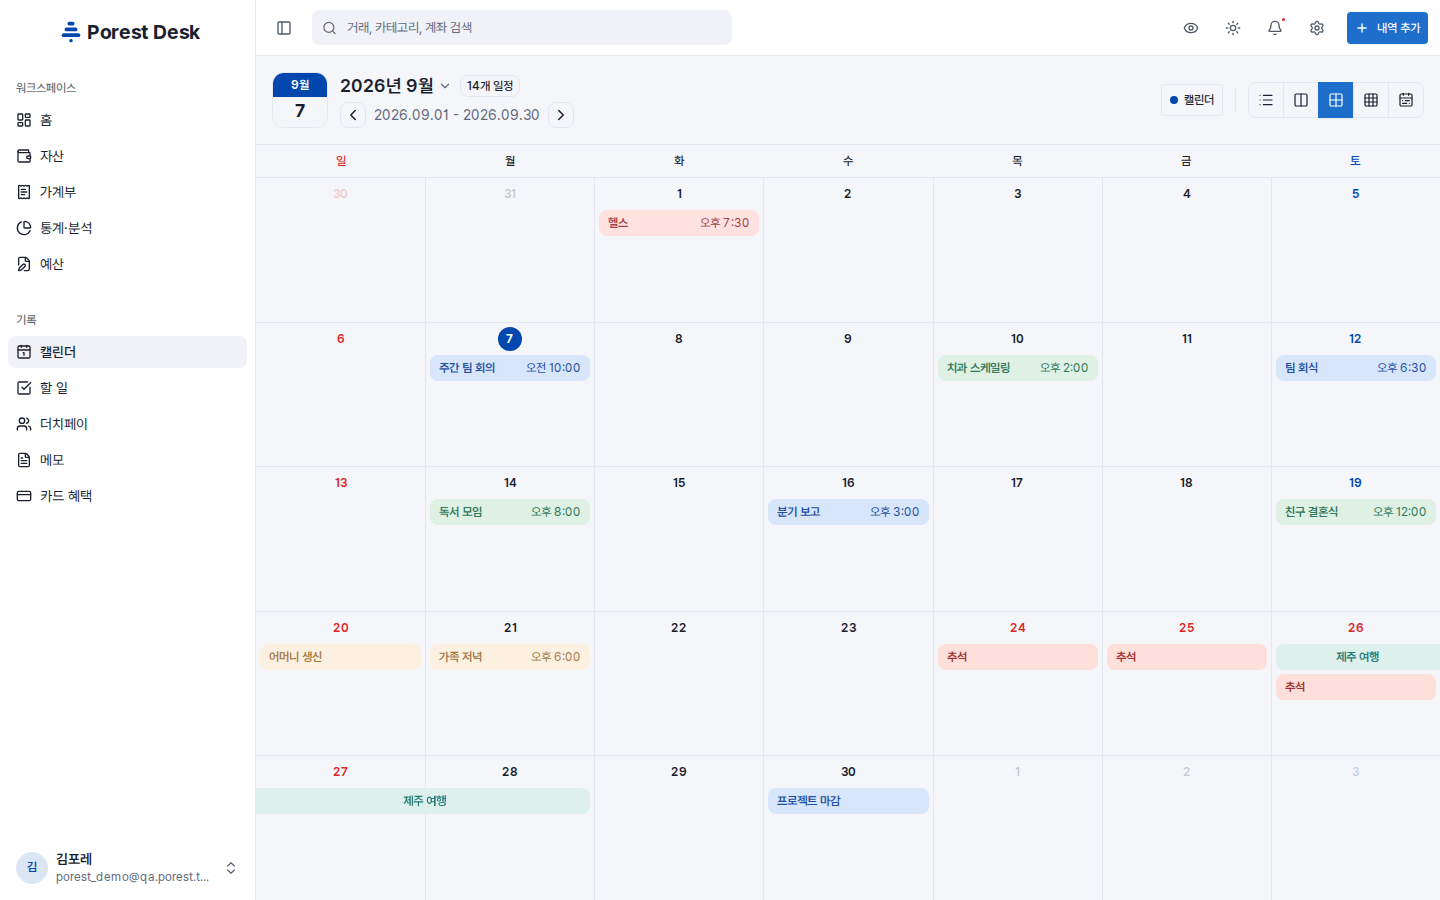Image resolution: width=1440 pixels, height=900 pixels.
Task: Focus the 거래, 카테고리, 계좌 검색 field
Action: [522, 28]
